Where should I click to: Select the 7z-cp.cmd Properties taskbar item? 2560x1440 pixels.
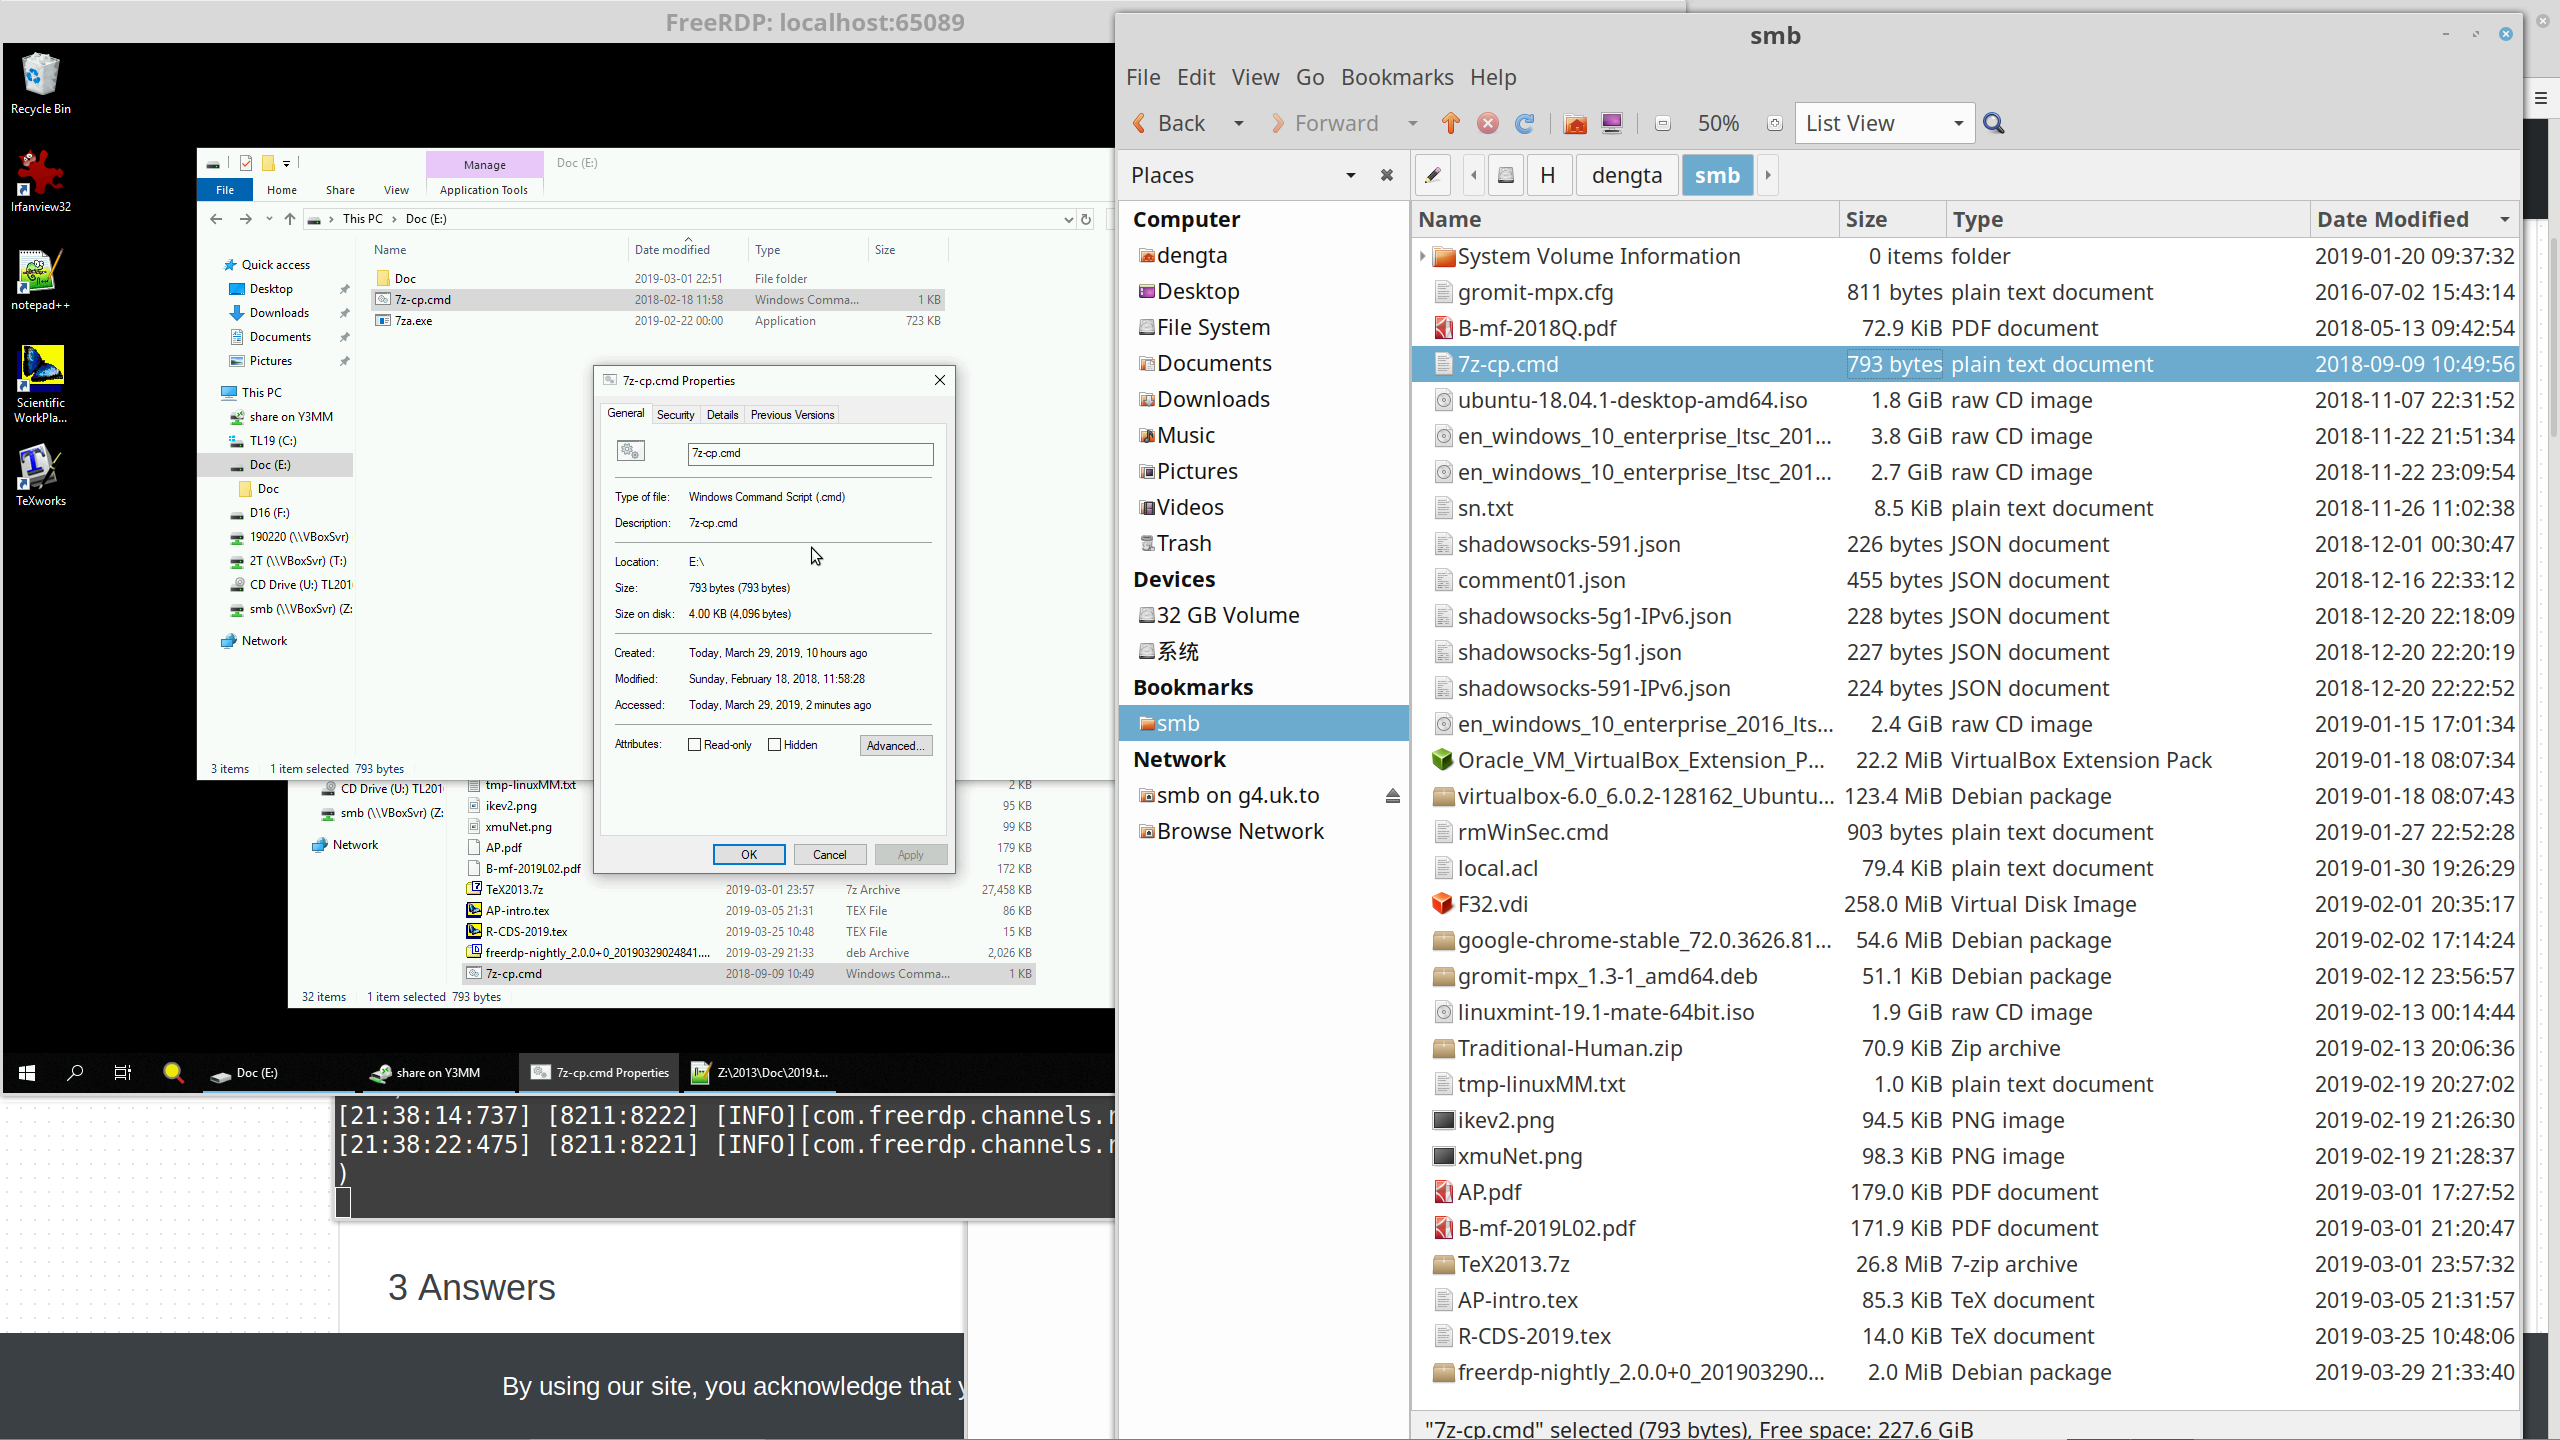coord(598,1072)
